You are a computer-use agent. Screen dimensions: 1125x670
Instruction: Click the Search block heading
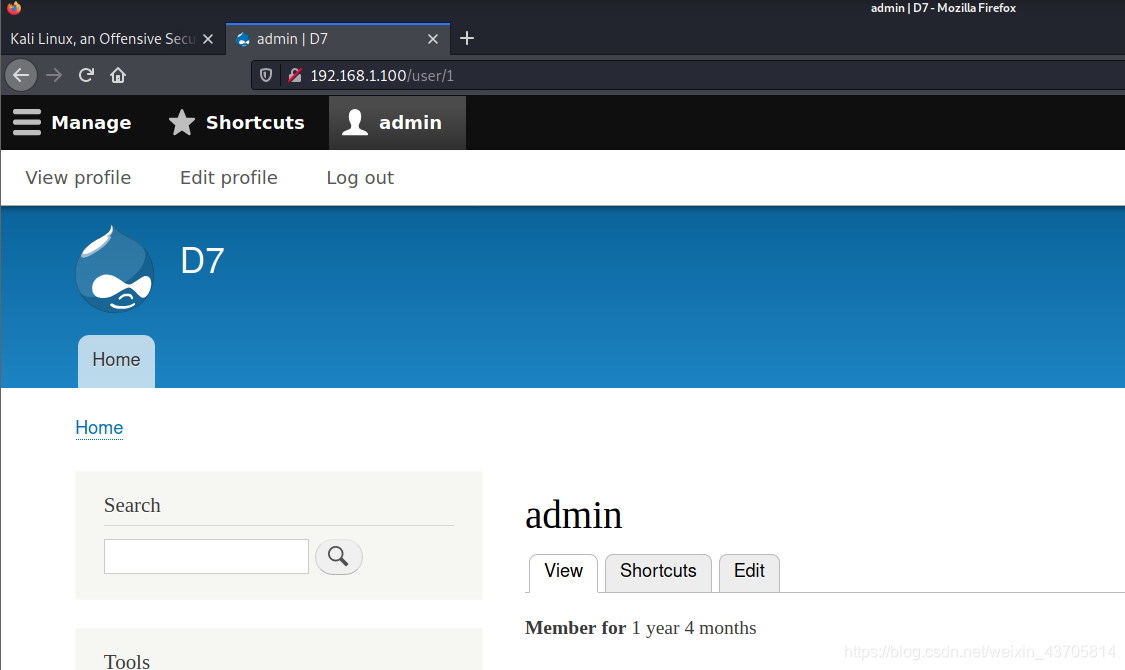(x=132, y=505)
